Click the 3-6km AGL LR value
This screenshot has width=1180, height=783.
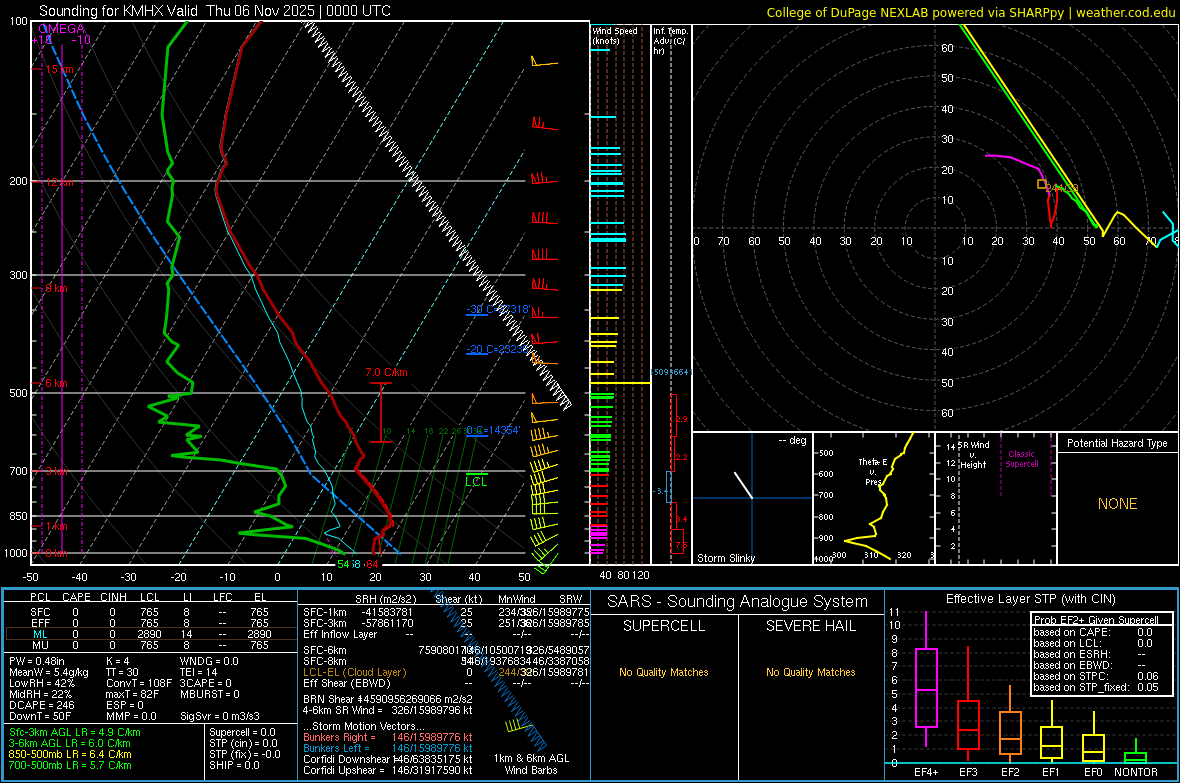pyautogui.click(x=70, y=743)
